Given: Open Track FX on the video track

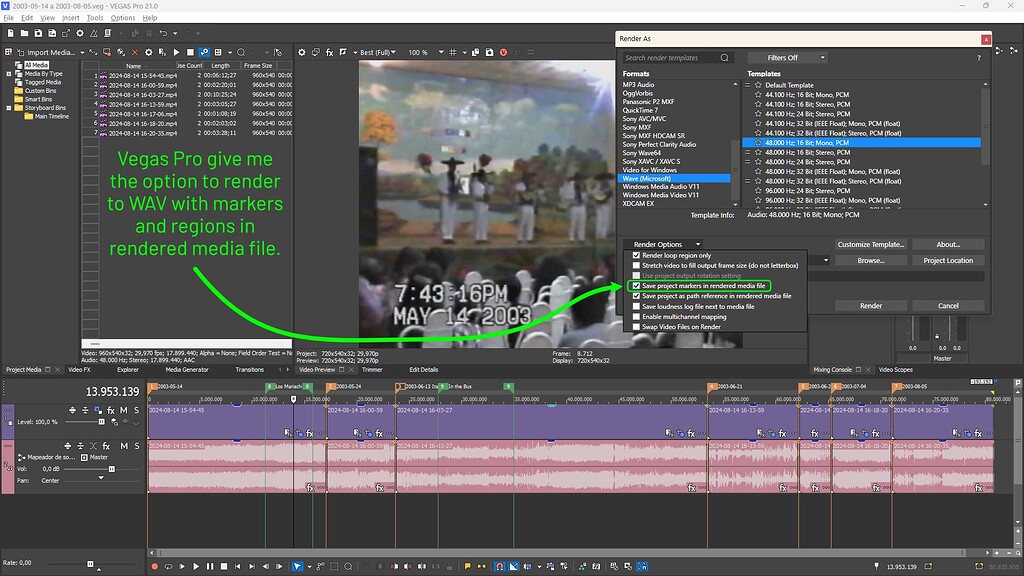Looking at the screenshot, I should click(111, 411).
